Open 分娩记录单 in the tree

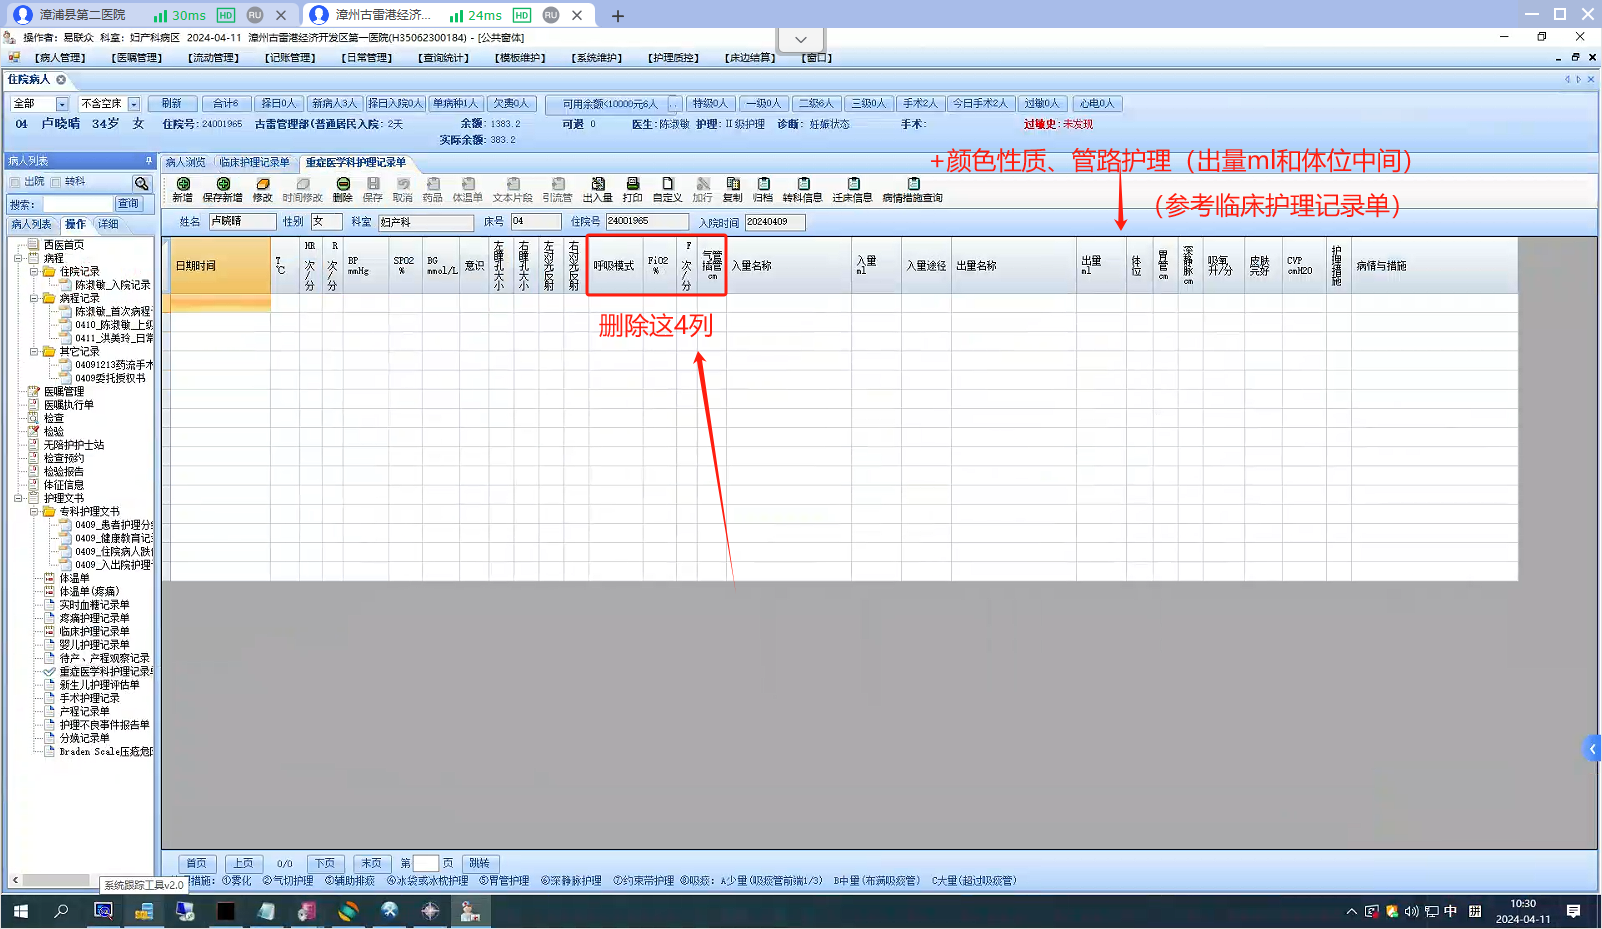point(84,738)
